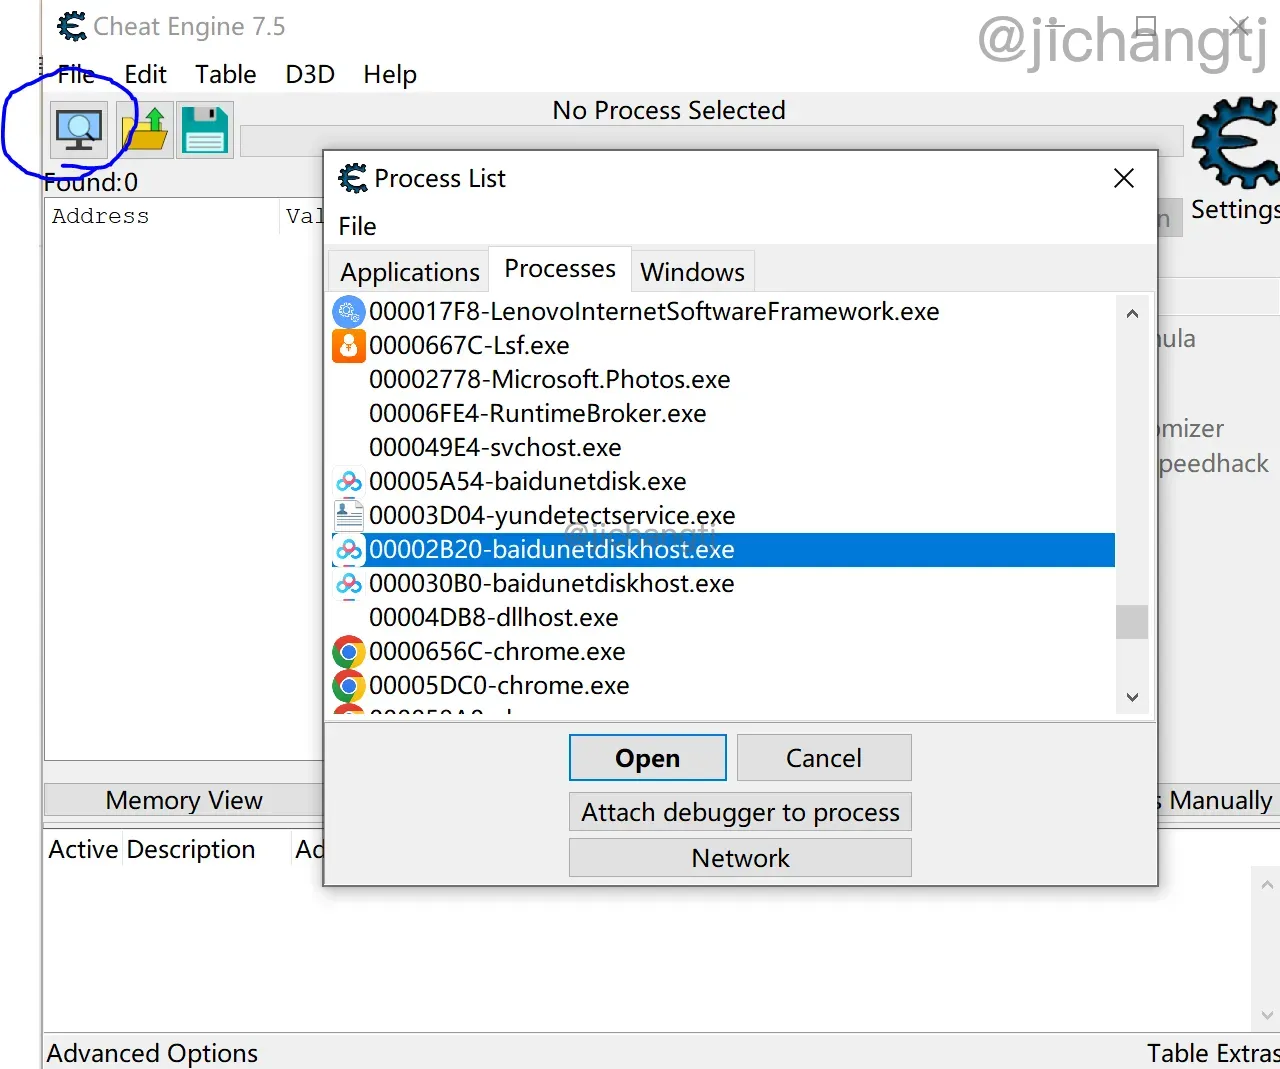Click Attach debugger to process

tap(740, 811)
